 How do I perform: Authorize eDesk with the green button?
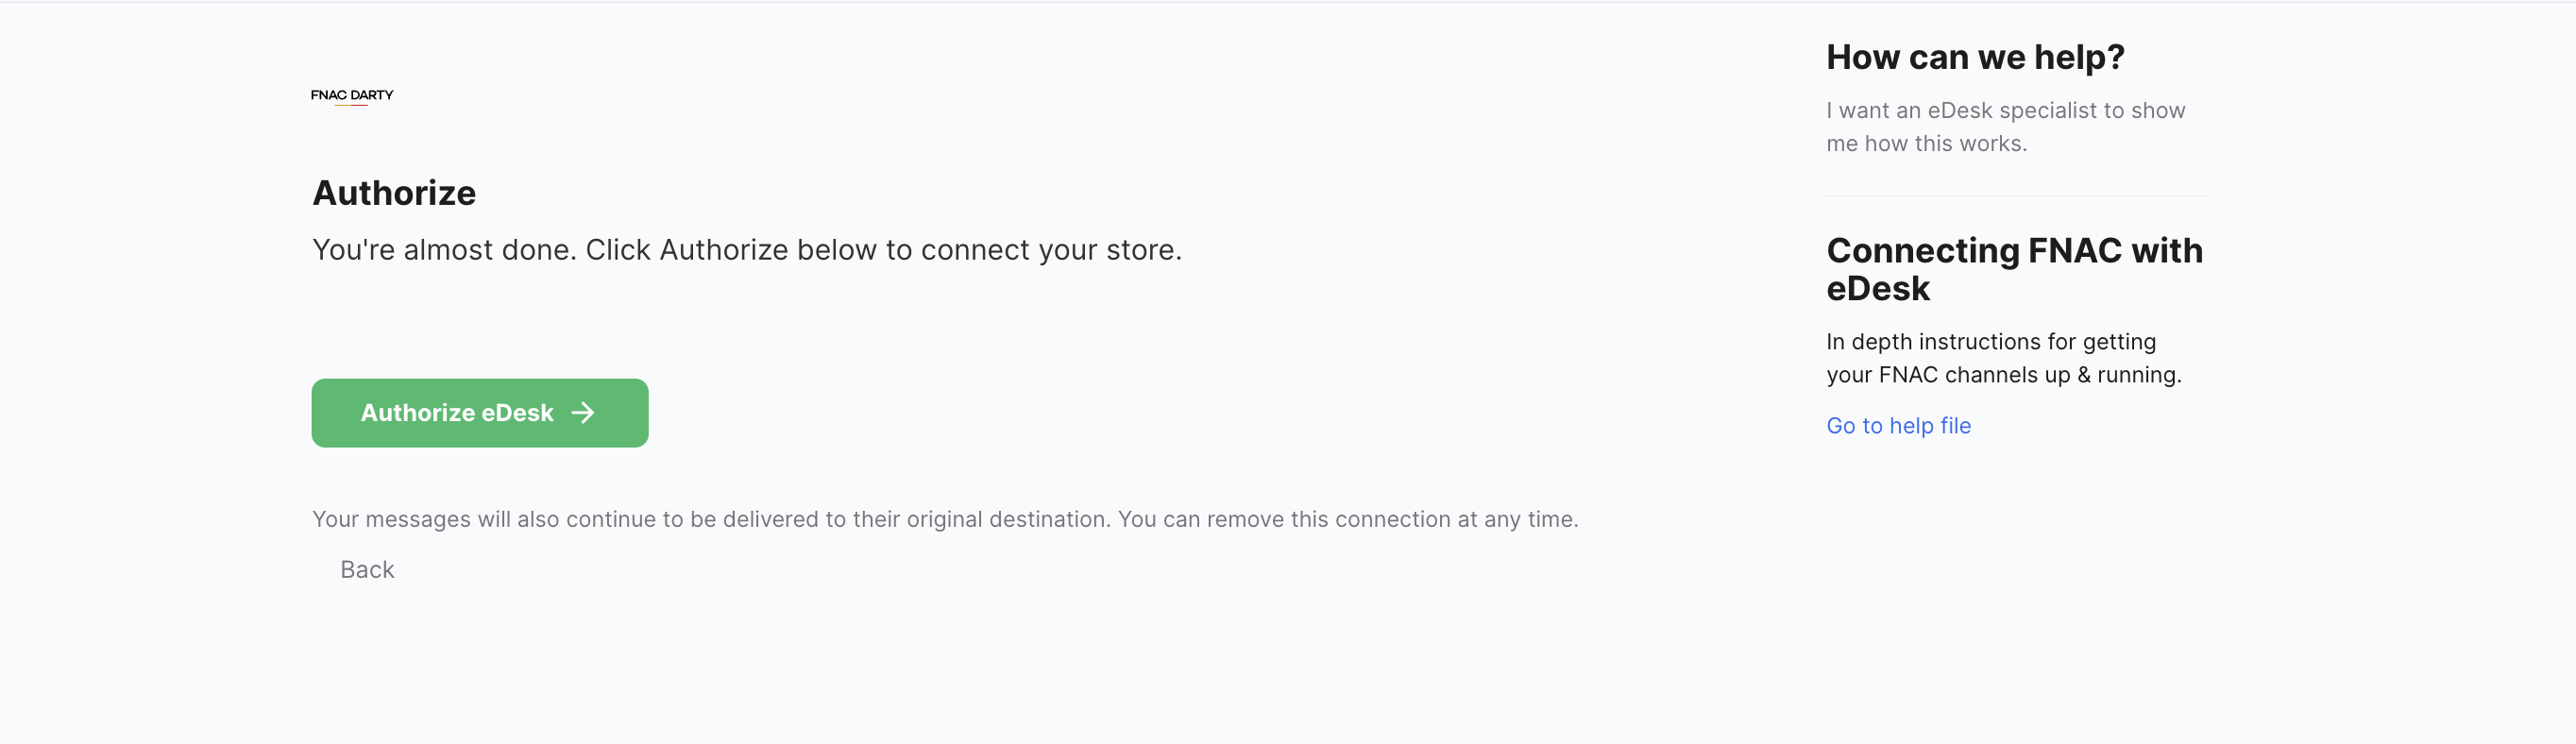[480, 413]
